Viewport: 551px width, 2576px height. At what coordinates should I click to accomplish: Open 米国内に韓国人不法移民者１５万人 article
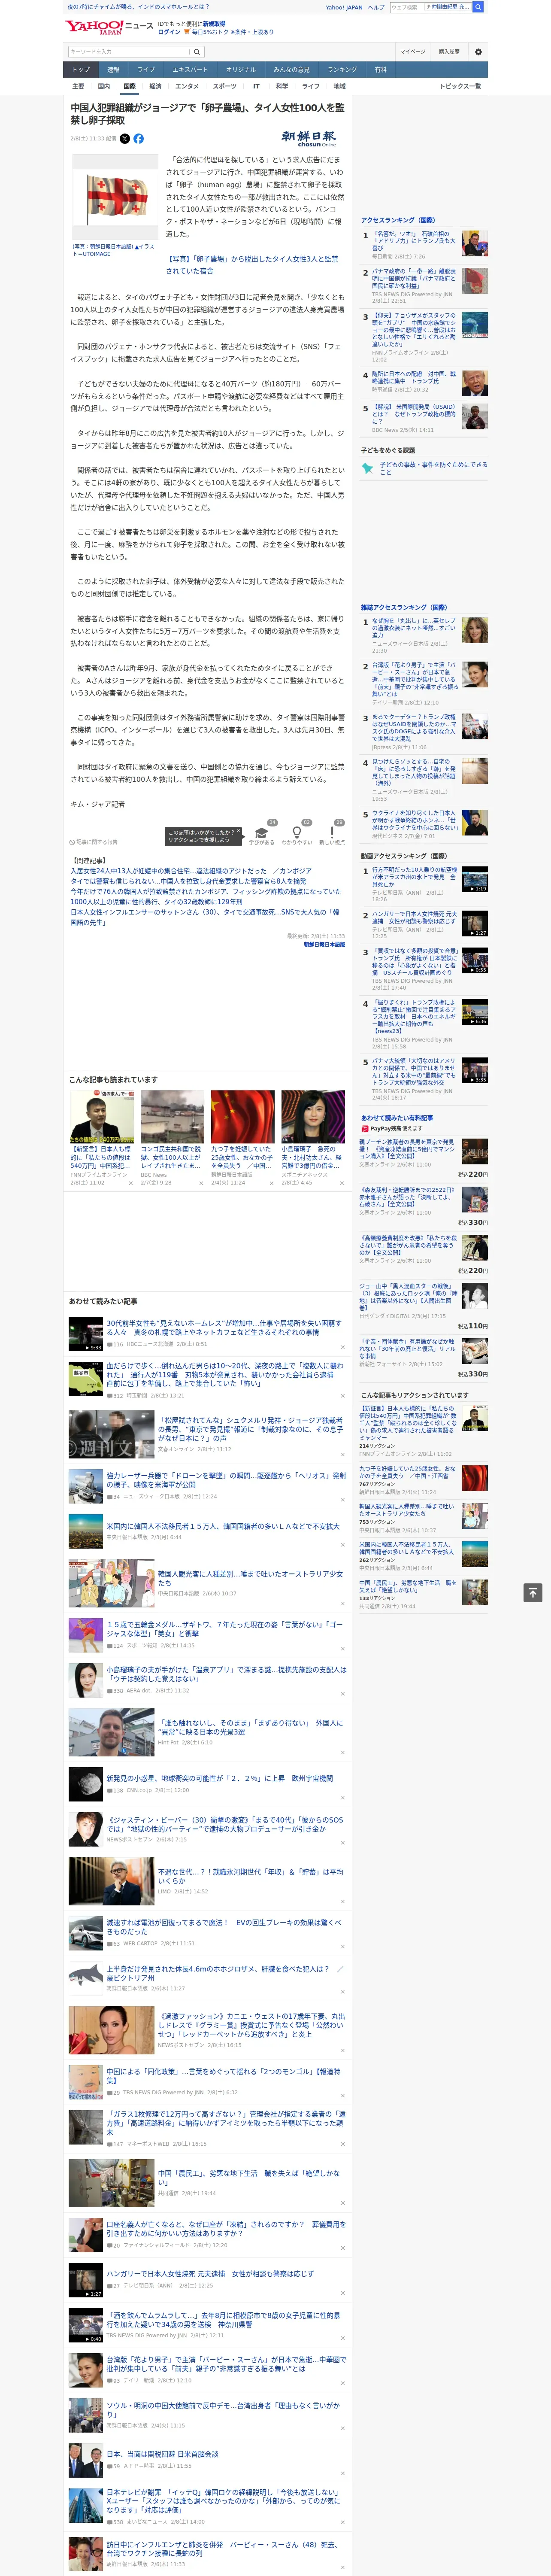(223, 1526)
